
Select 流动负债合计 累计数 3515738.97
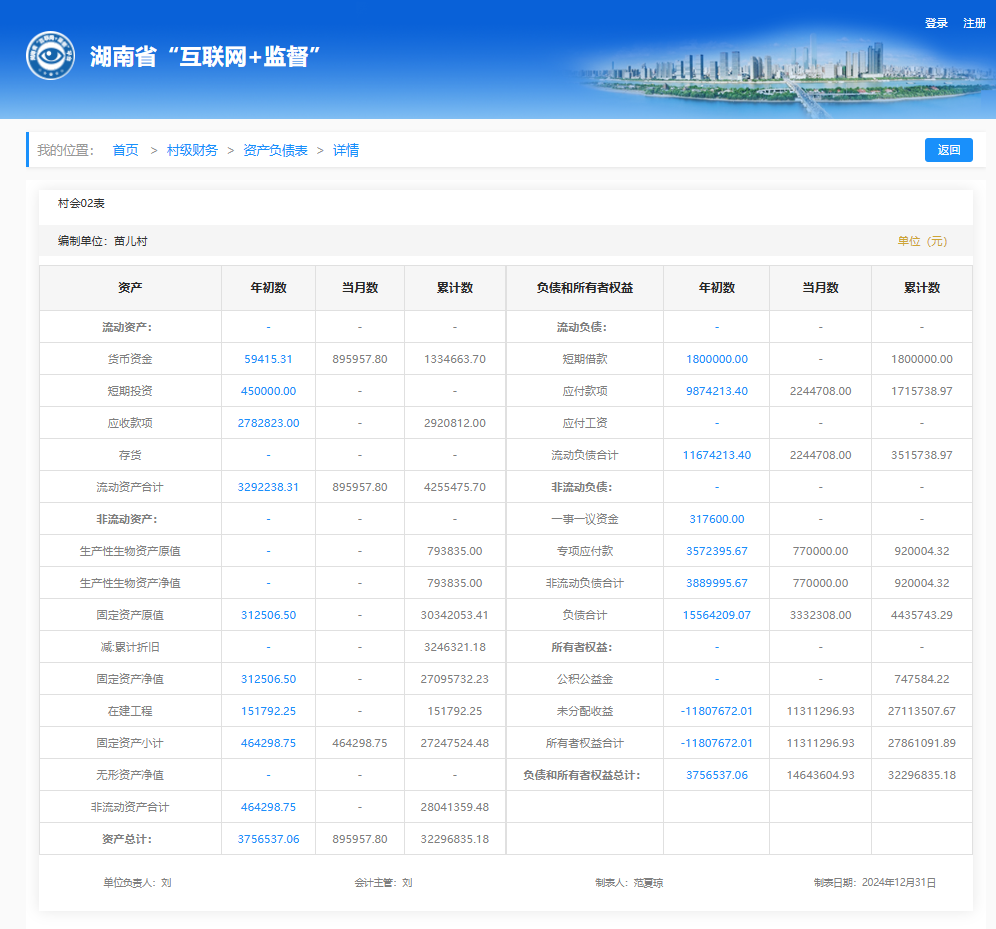pyautogui.click(x=922, y=455)
